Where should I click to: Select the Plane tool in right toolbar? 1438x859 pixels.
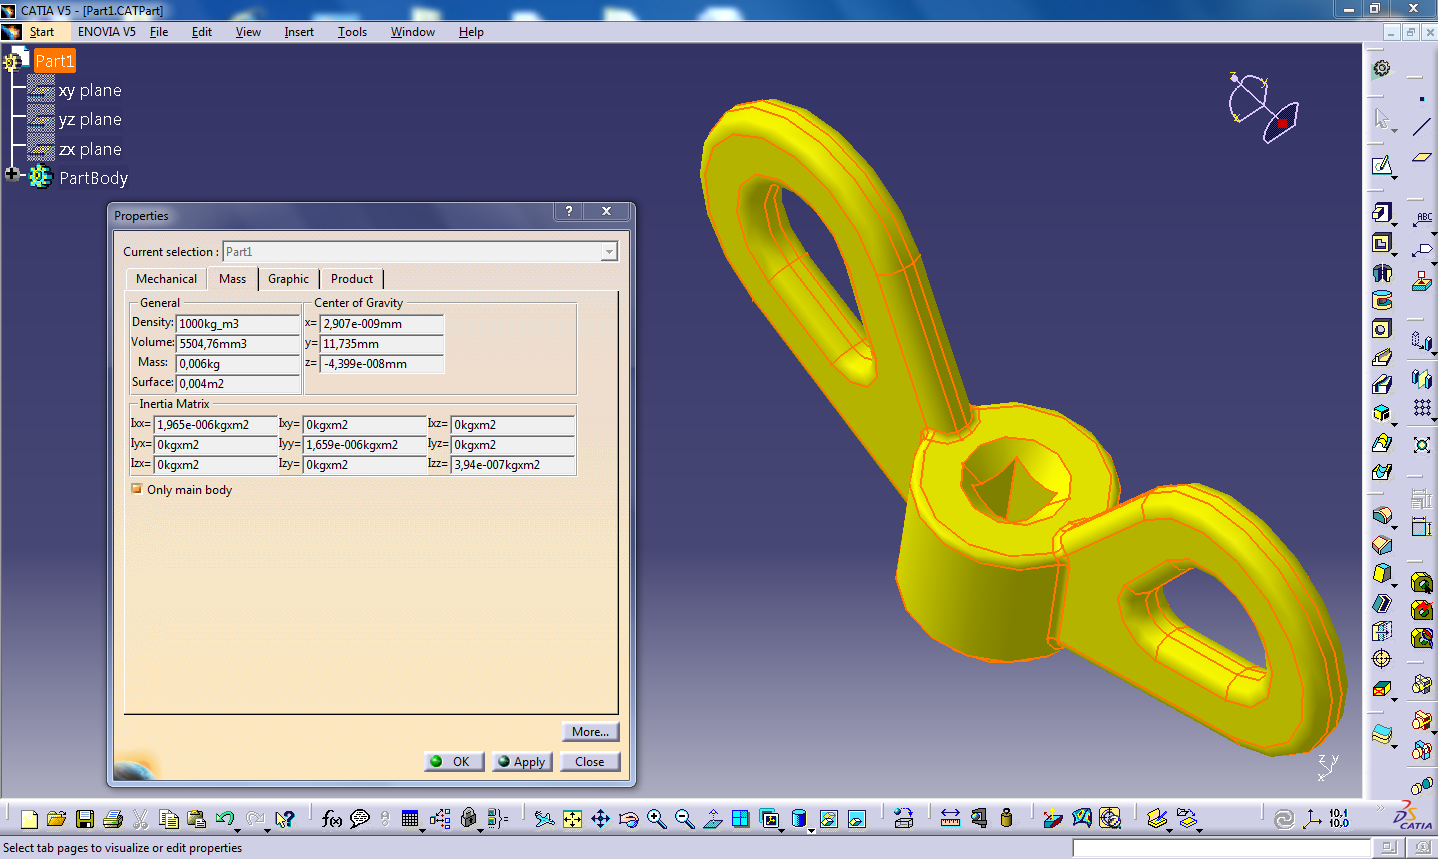coord(1422,157)
